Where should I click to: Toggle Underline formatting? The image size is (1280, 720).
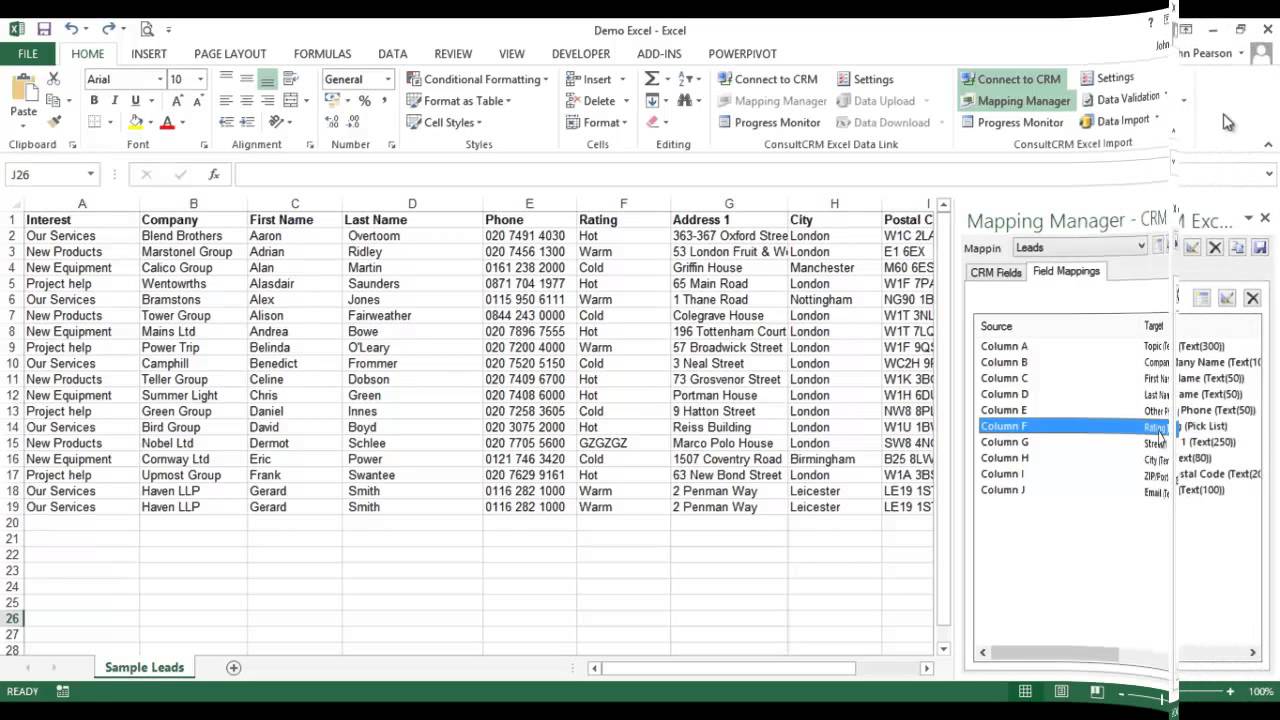point(135,100)
